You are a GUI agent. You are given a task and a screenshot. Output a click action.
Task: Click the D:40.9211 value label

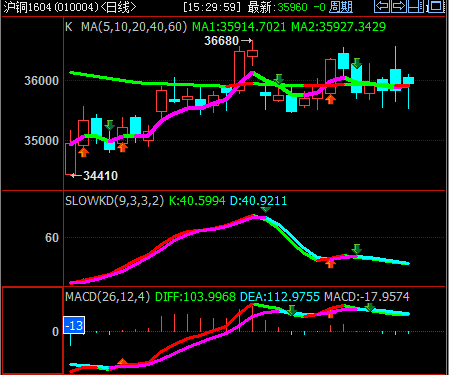258,201
